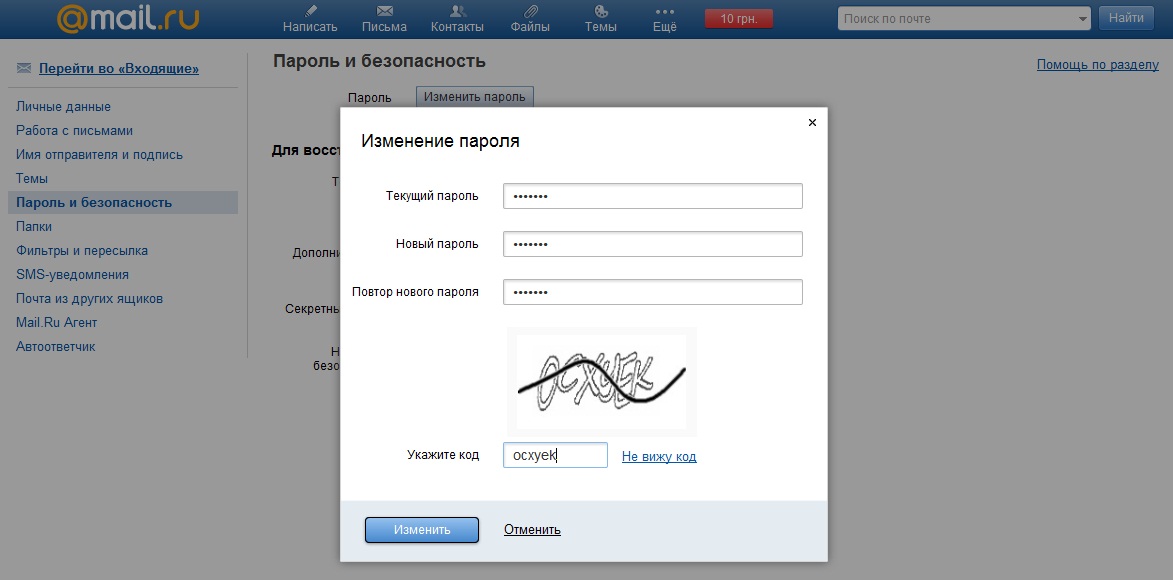The width and height of the screenshot is (1173, 580).
Task: Open Работа с письмами section
Action: (x=75, y=130)
